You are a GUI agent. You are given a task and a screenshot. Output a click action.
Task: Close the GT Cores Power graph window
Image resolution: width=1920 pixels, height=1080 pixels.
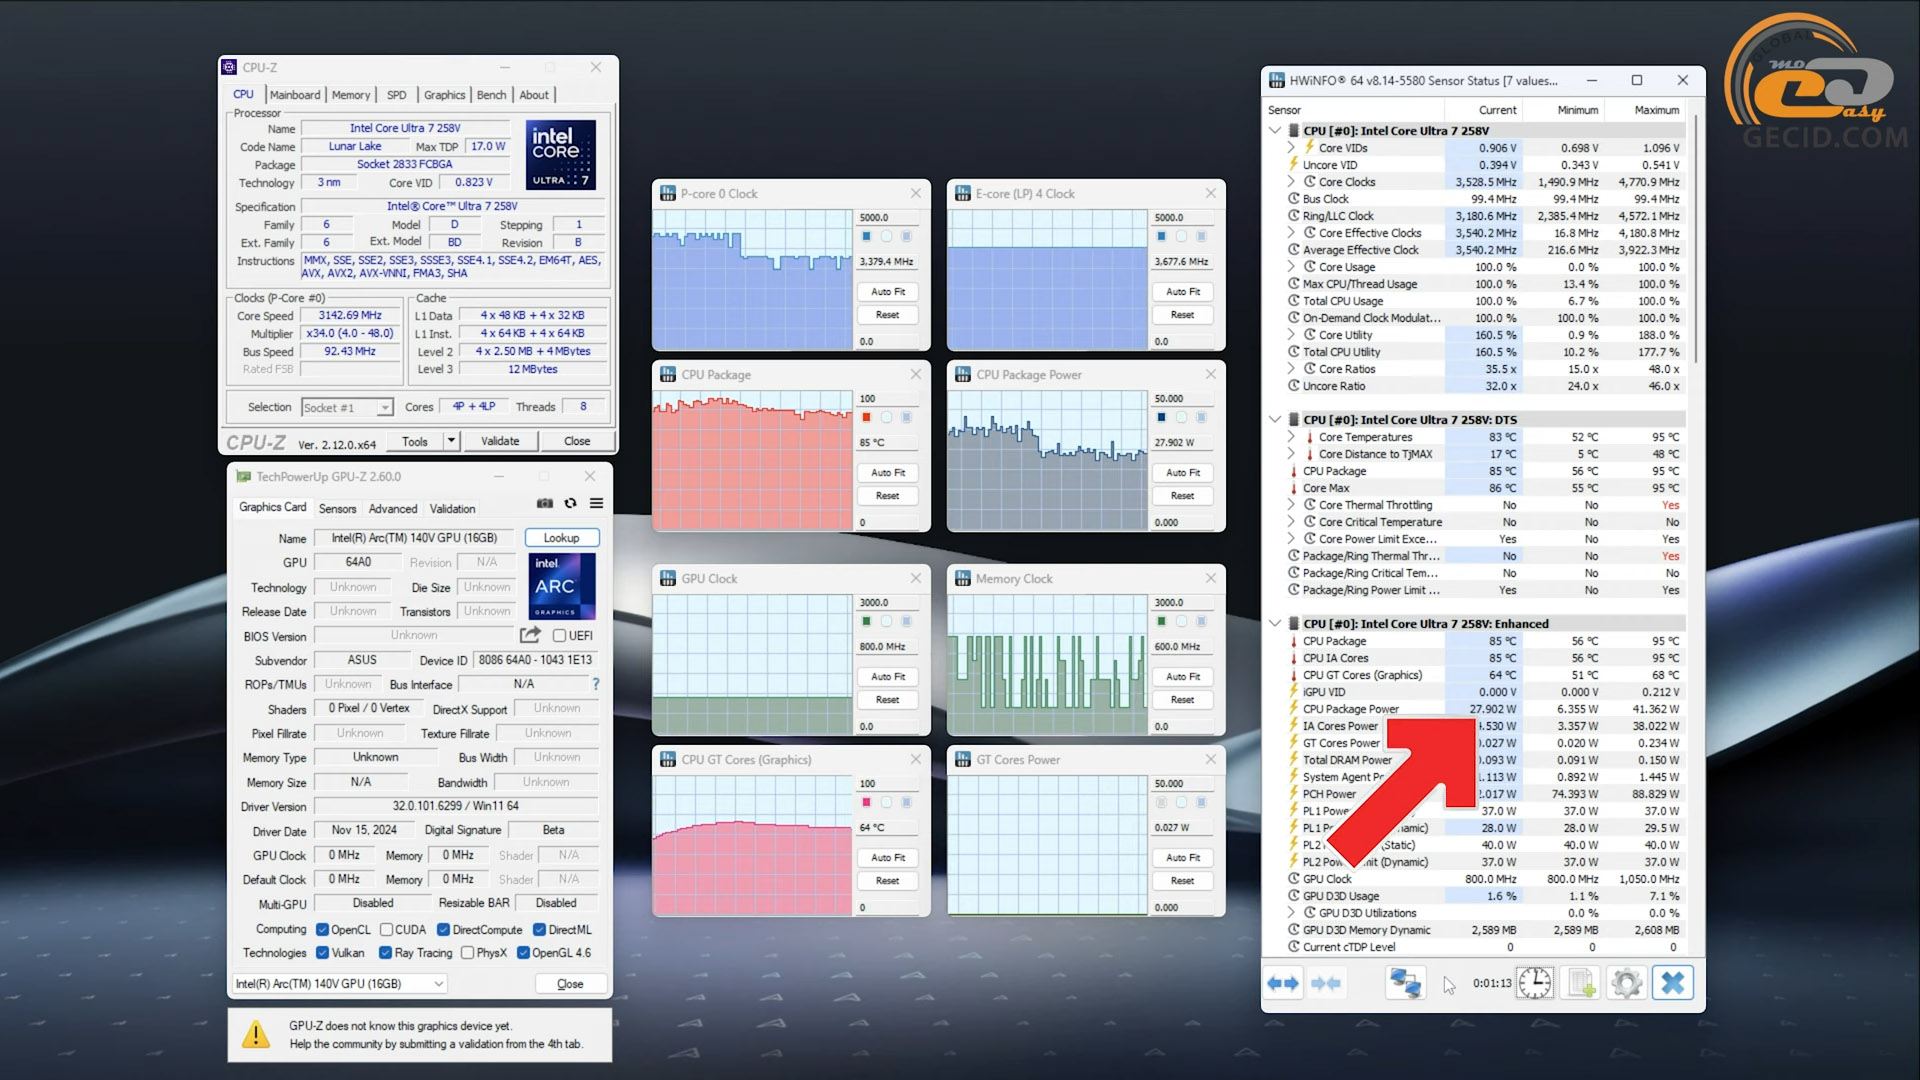1210,759
